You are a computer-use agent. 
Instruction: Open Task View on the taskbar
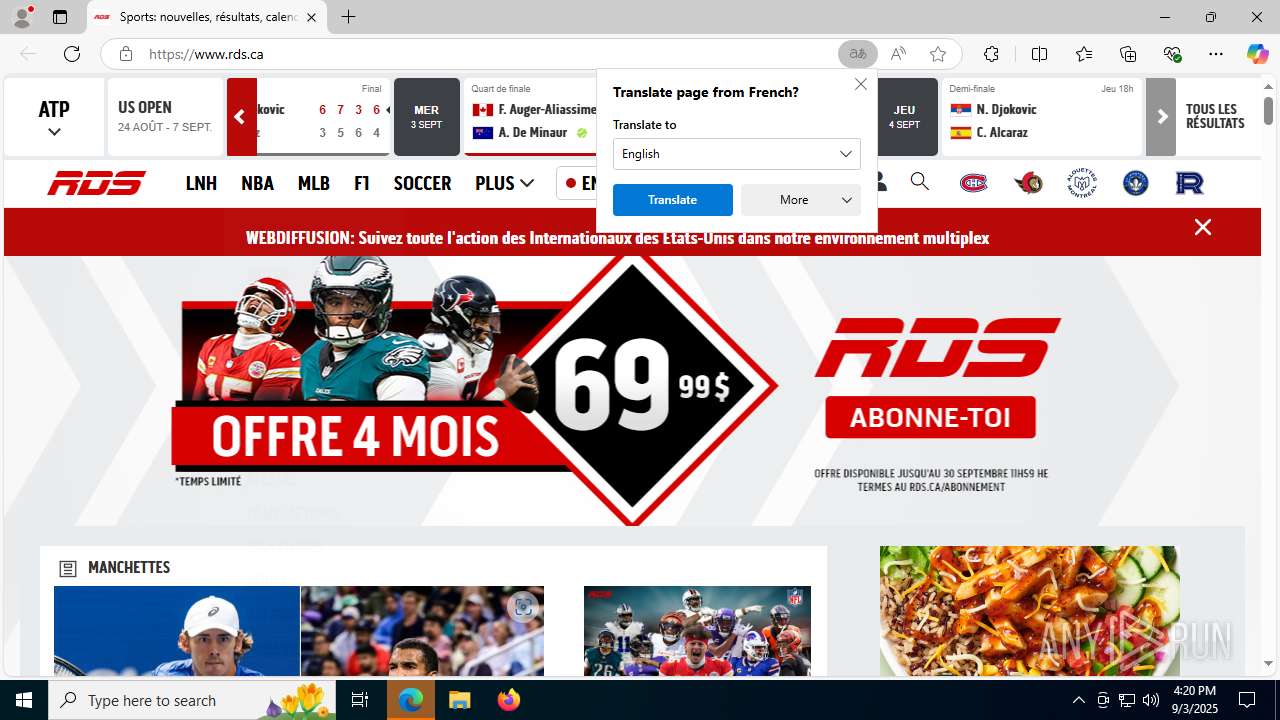click(361, 700)
